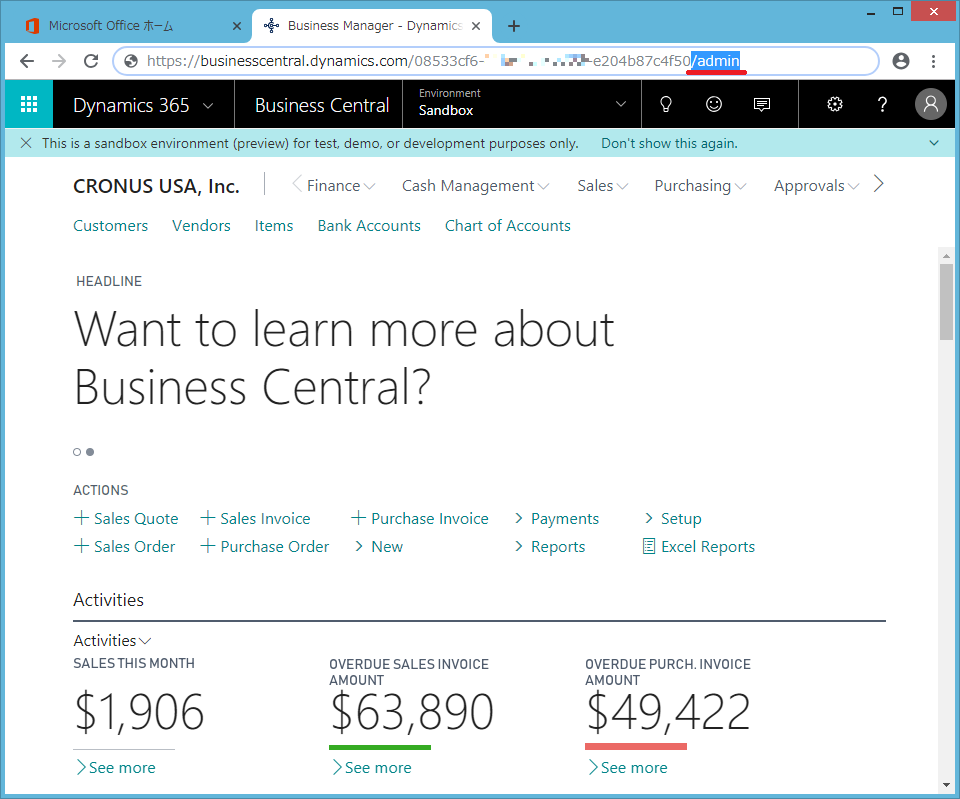Image resolution: width=960 pixels, height=799 pixels.
Task: Open Chart of Accounts
Action: (x=508, y=225)
